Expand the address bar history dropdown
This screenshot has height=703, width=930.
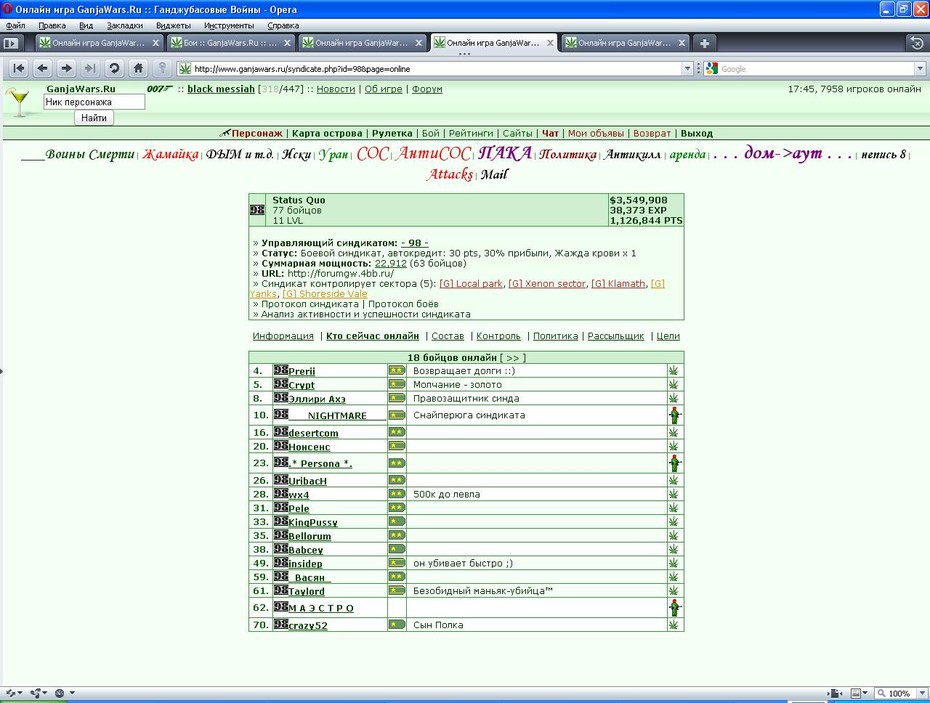click(x=687, y=69)
